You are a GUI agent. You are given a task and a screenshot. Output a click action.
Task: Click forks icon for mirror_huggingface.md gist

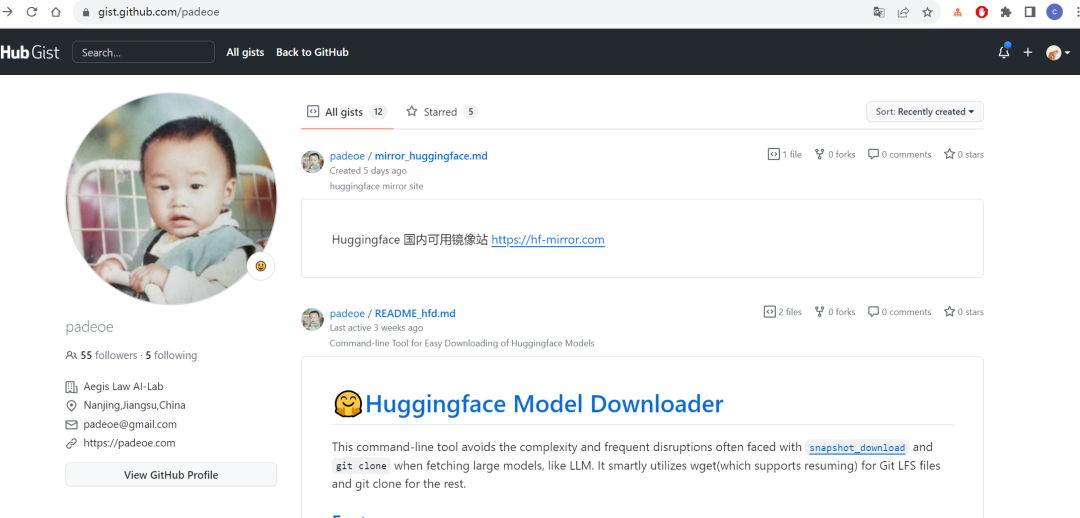tap(820, 154)
